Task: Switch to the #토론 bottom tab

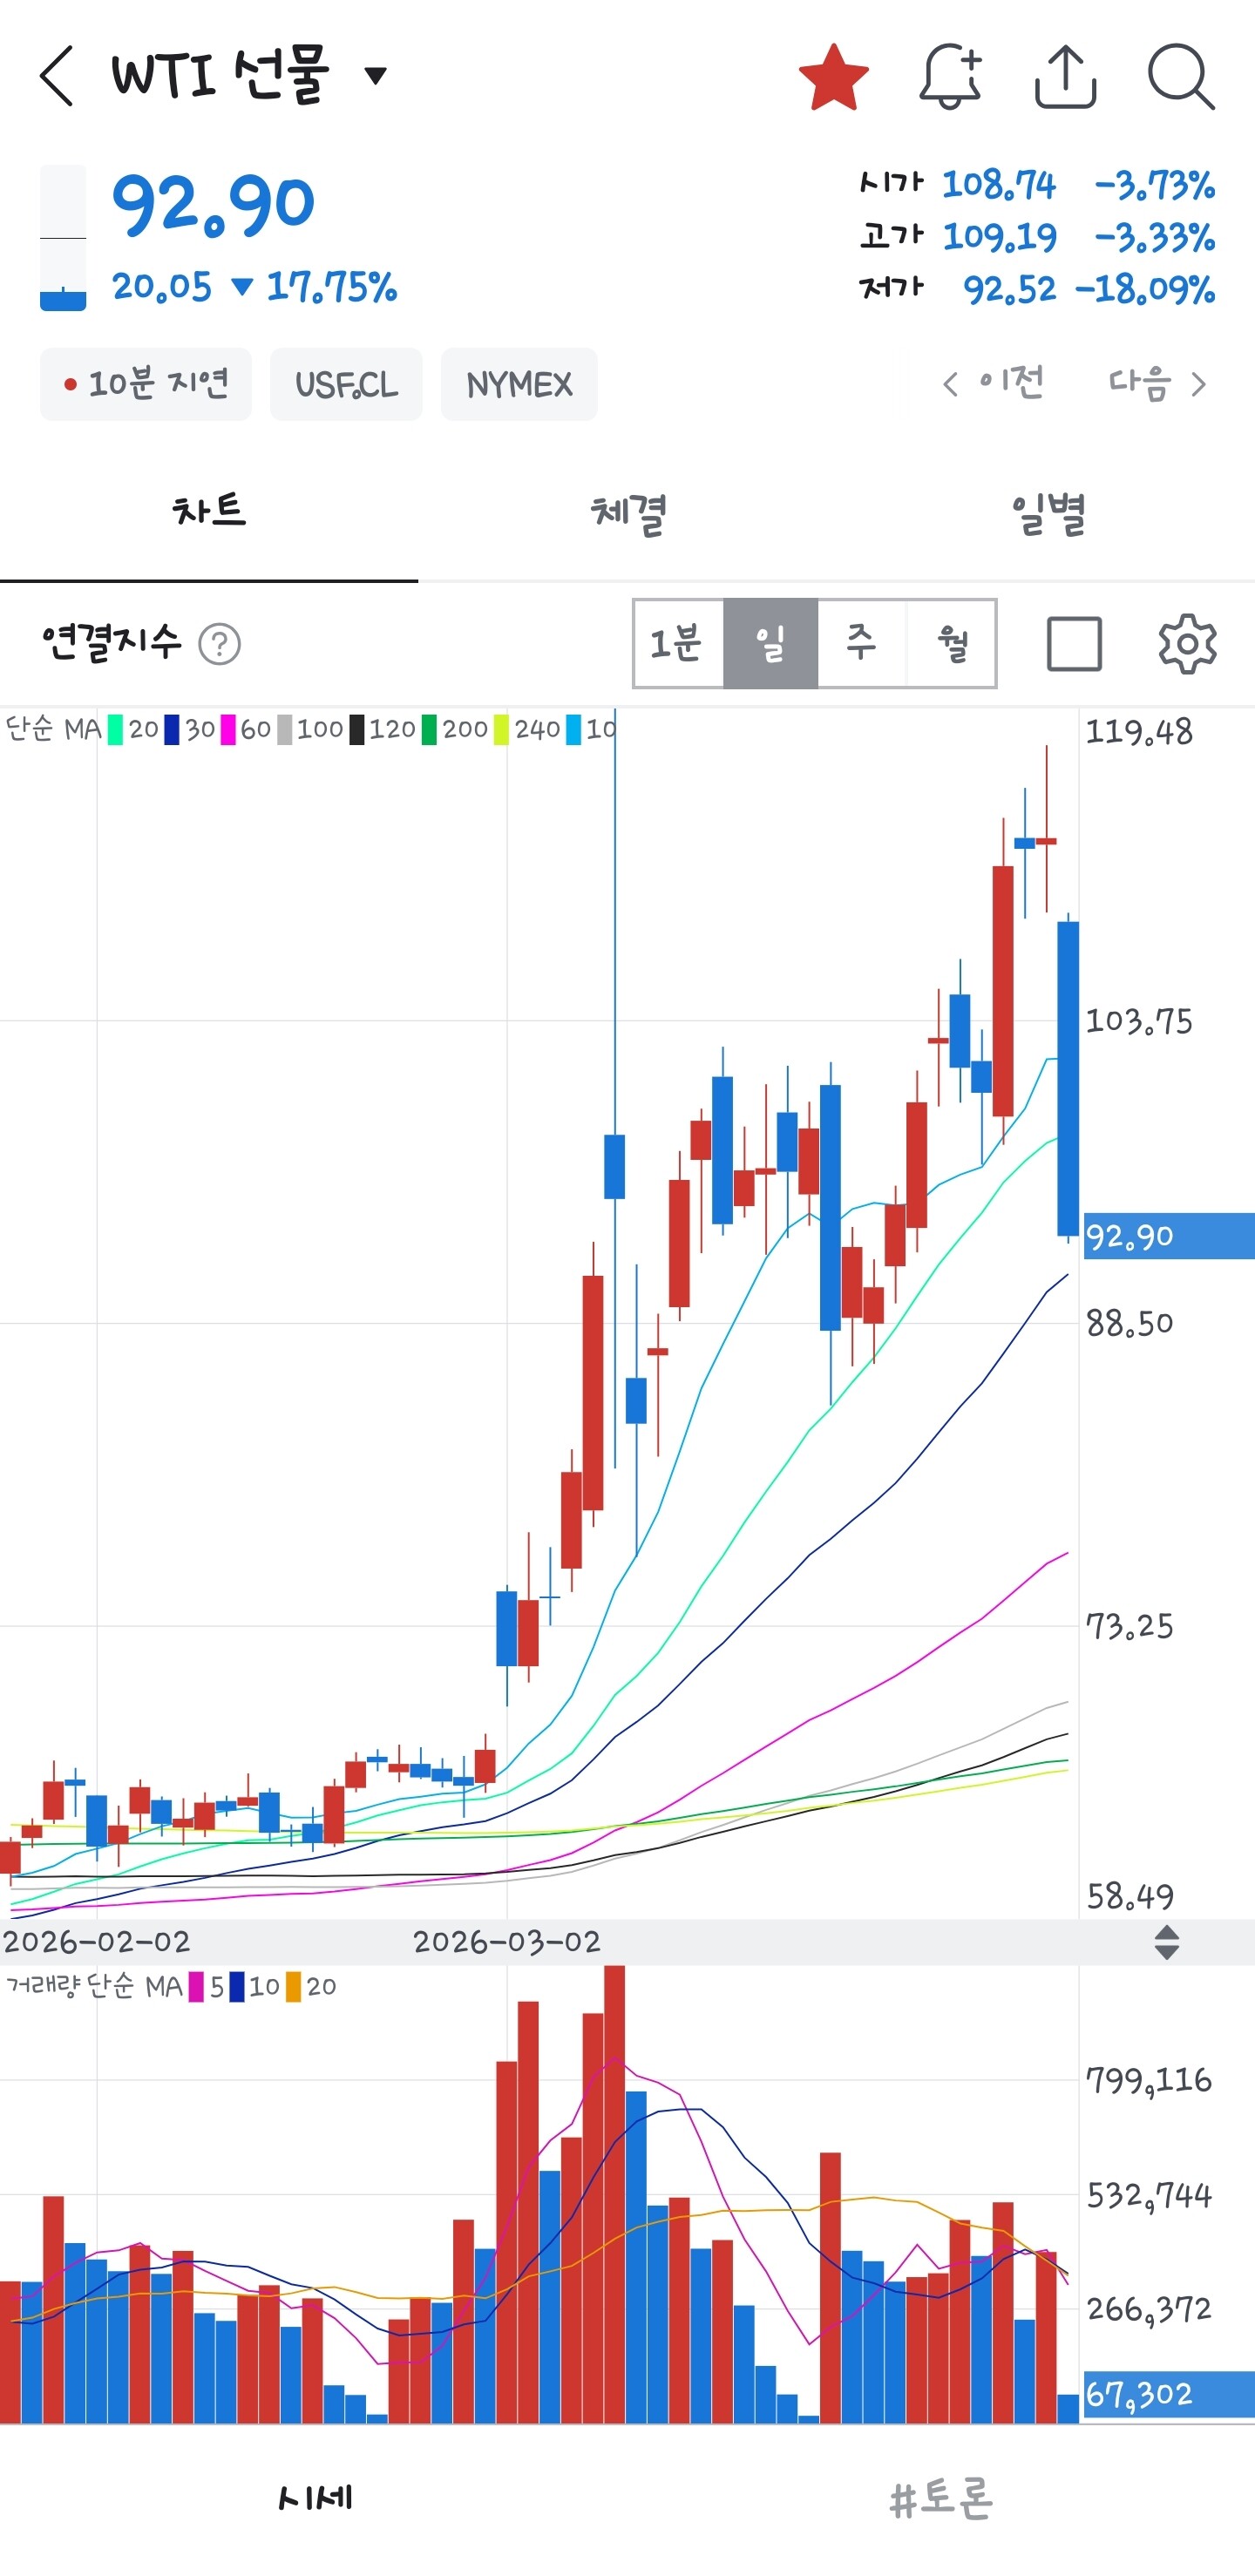Action: [941, 2498]
